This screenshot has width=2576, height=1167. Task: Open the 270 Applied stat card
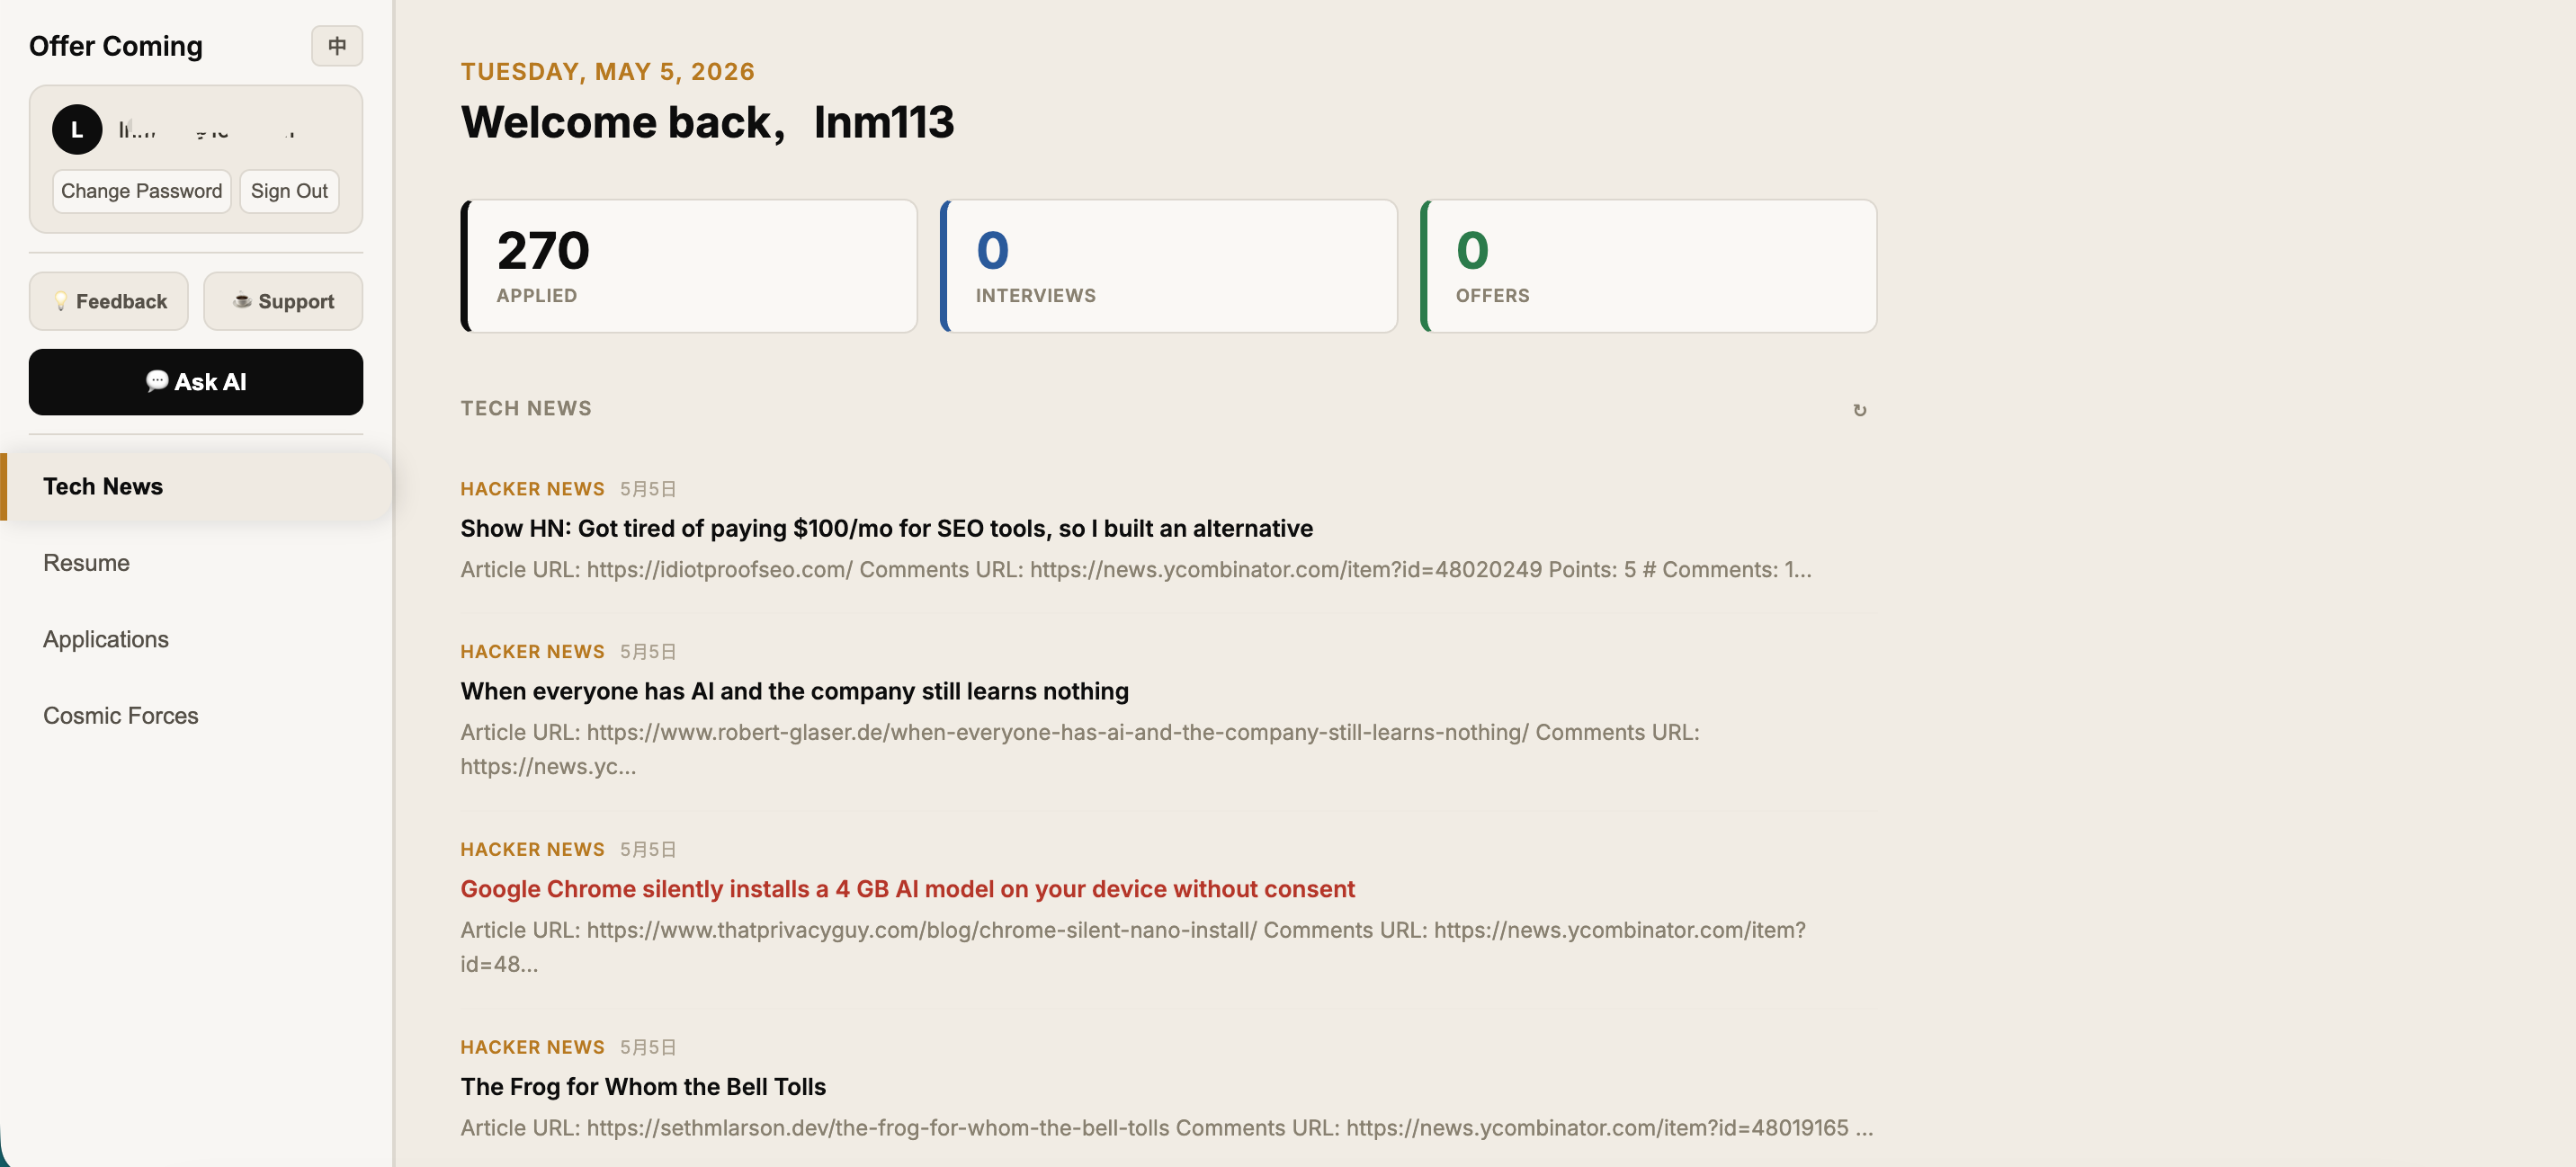pos(689,266)
